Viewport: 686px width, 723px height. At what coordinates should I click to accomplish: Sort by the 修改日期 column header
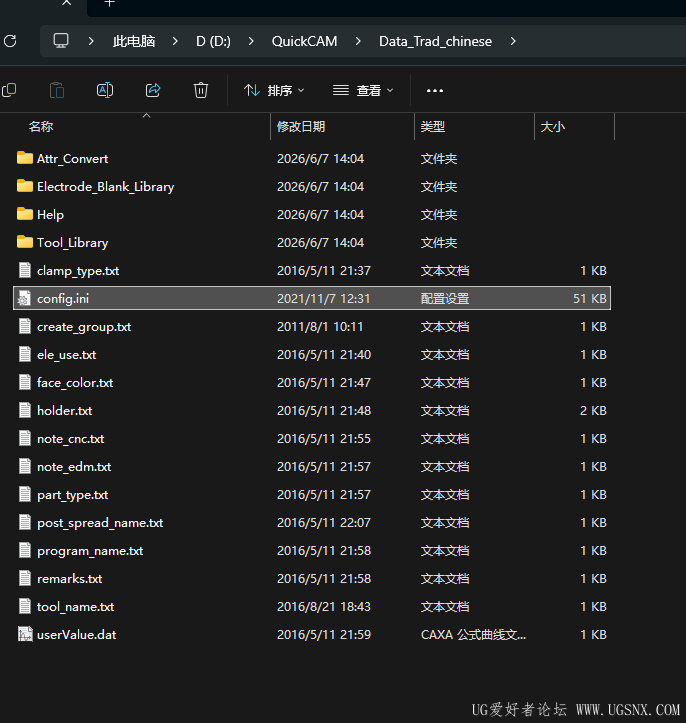point(301,127)
